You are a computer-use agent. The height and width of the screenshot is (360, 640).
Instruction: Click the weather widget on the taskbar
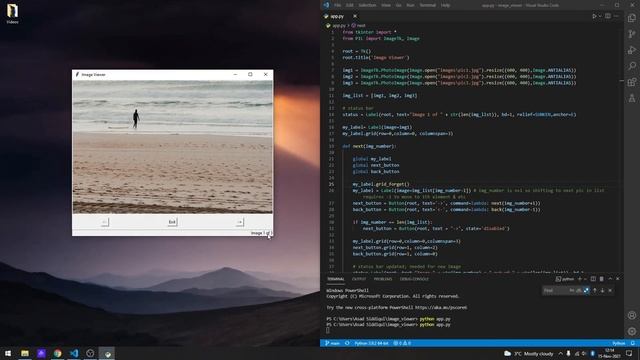[529, 353]
